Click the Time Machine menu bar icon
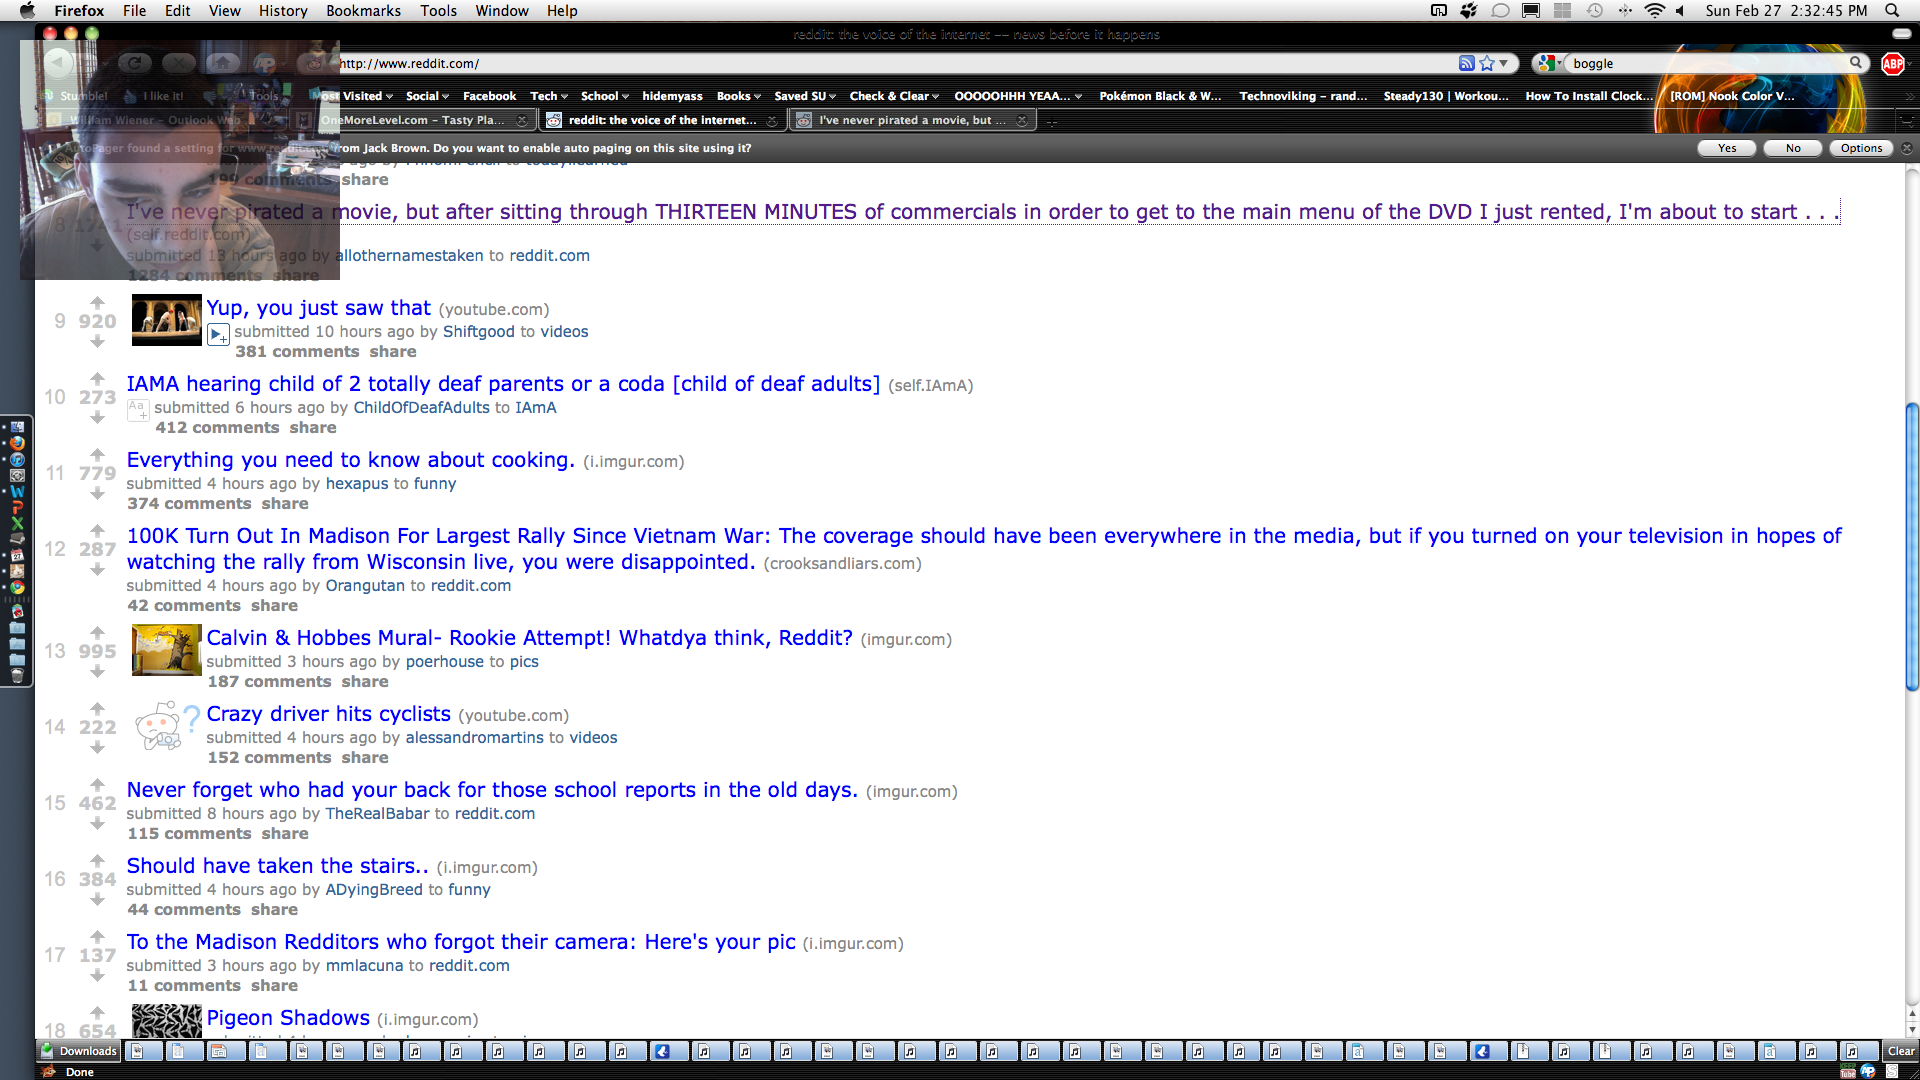Image resolution: width=1920 pixels, height=1080 pixels. pos(1595,10)
